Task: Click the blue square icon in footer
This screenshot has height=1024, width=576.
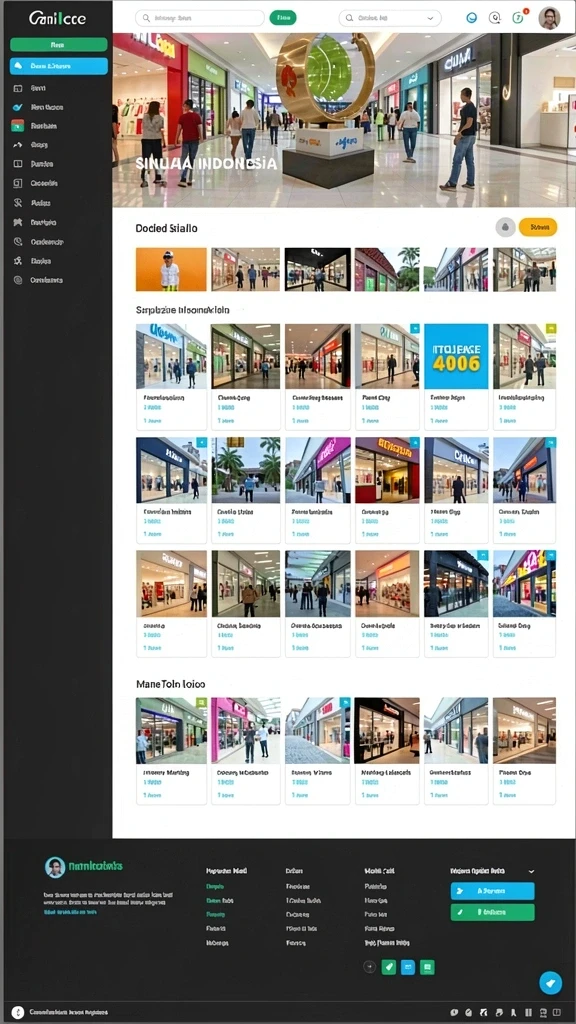Action: 408,967
